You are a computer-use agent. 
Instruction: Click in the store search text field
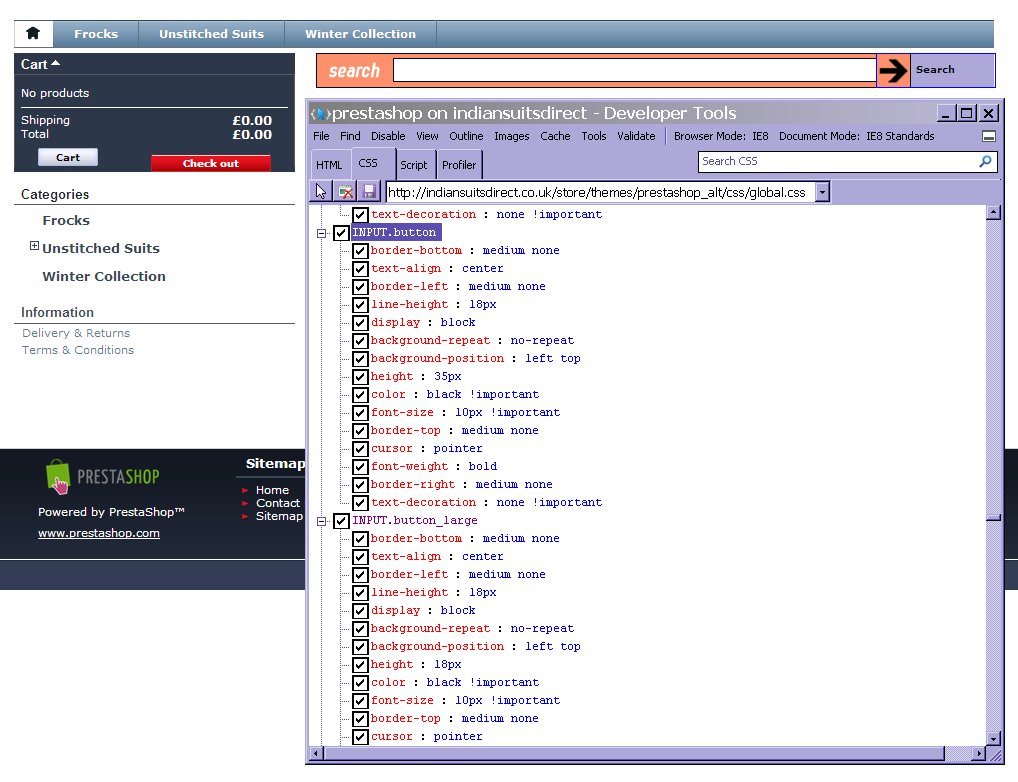pyautogui.click(x=635, y=70)
